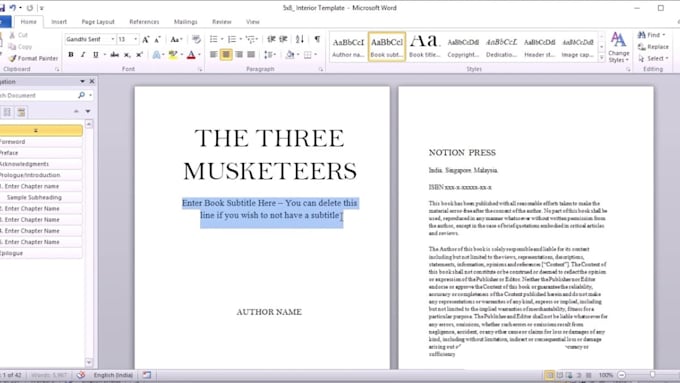Screen dimensions: 680x383
Task: Apply the text highlight color
Action: [x=173, y=55]
